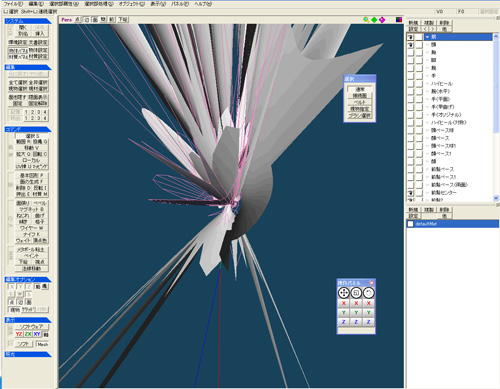
Task: Click the scale square icon in 操作パネル
Action: (356, 293)
